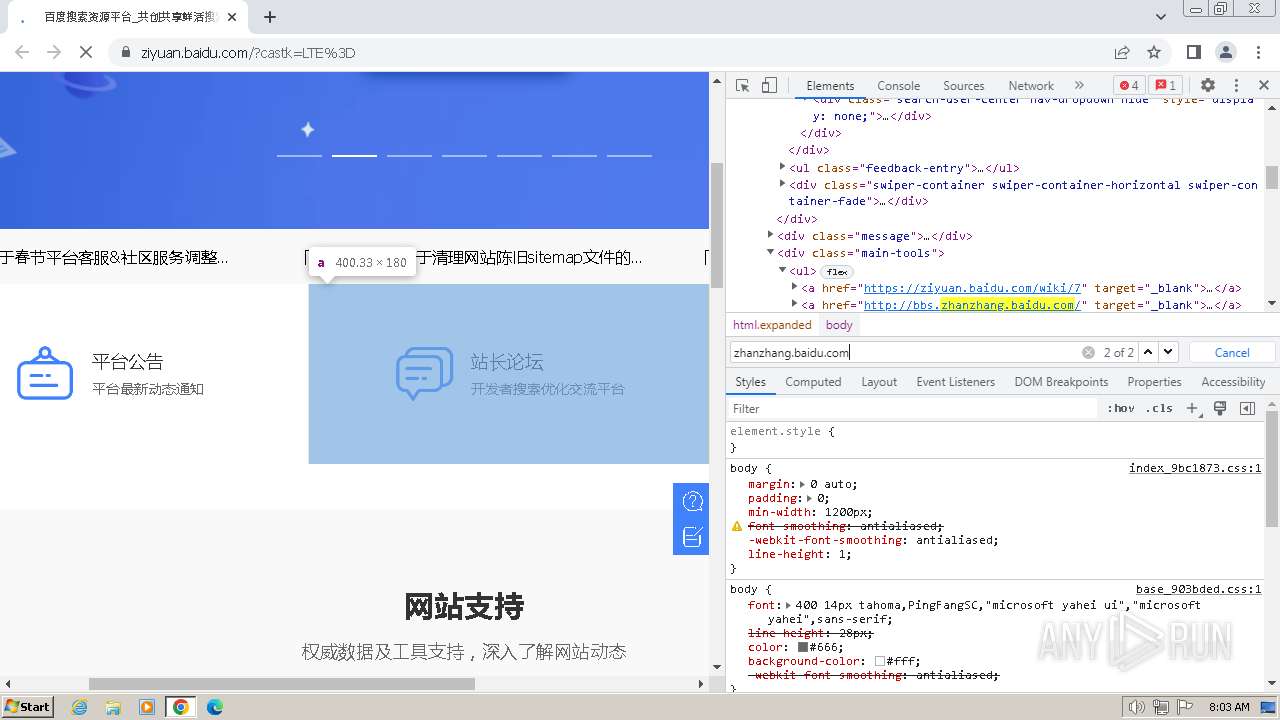Switch to the Layout pane tab
Screen dimensions: 1280x720
click(879, 382)
